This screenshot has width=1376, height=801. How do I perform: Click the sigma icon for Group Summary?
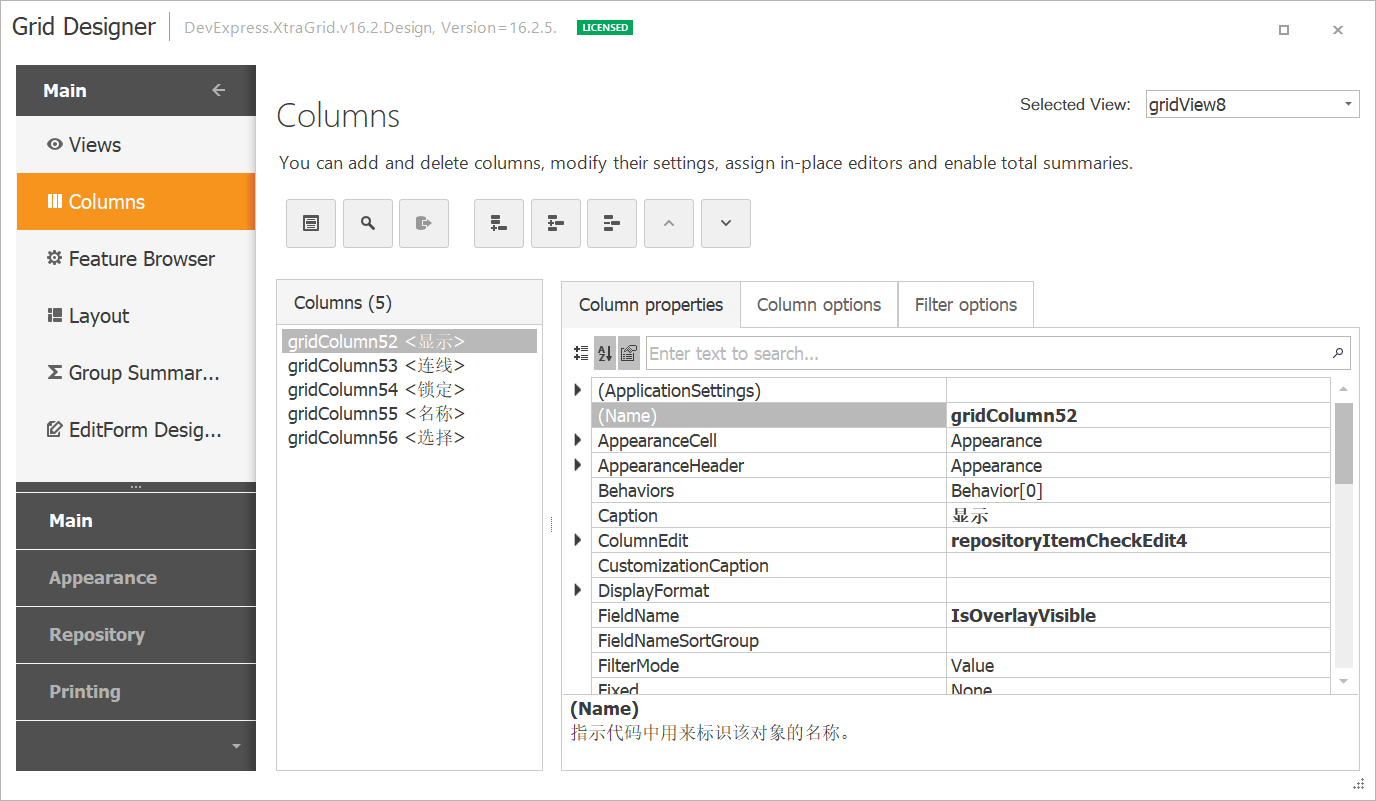55,372
